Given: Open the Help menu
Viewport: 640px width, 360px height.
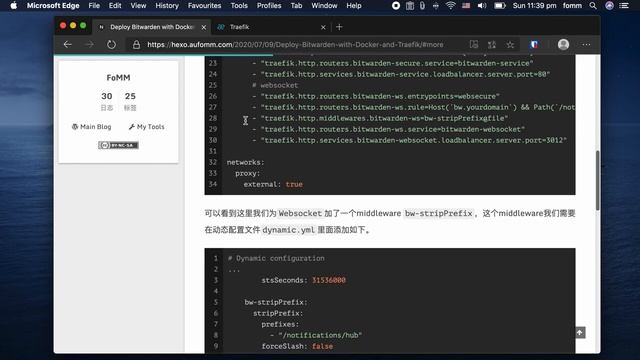Looking at the screenshot, I should point(353,6).
